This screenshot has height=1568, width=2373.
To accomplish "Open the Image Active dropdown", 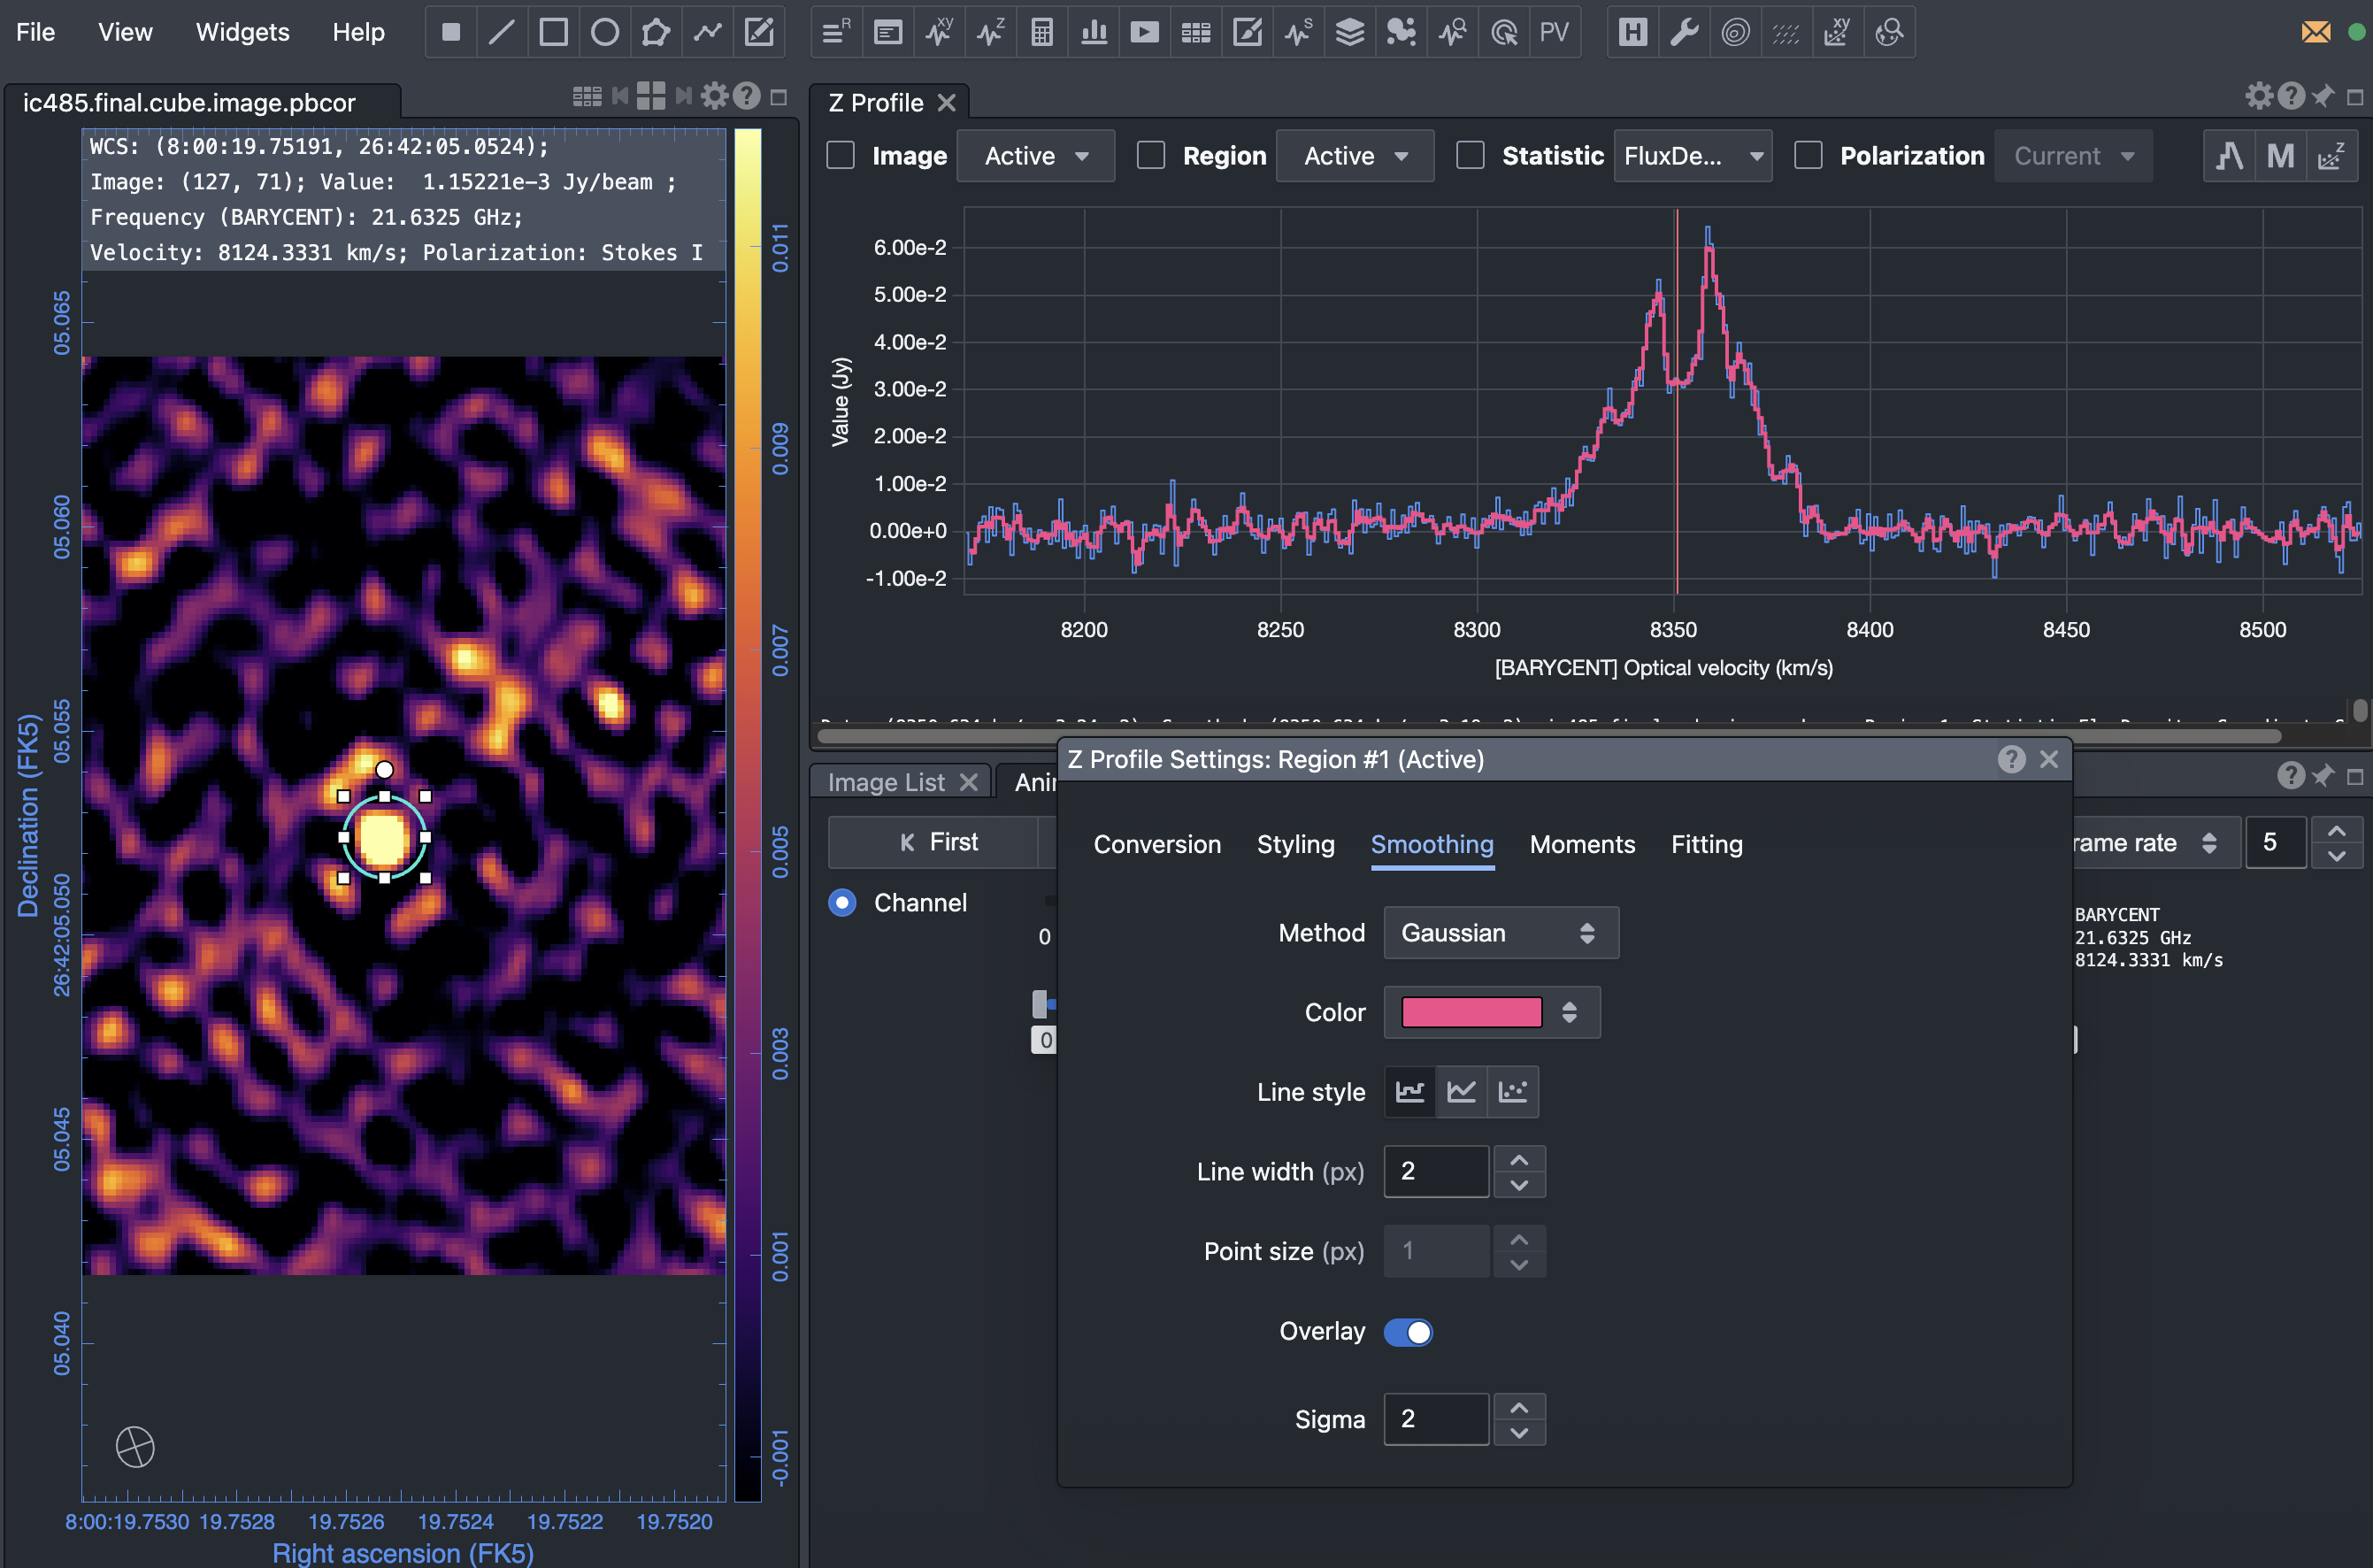I will (1036, 156).
